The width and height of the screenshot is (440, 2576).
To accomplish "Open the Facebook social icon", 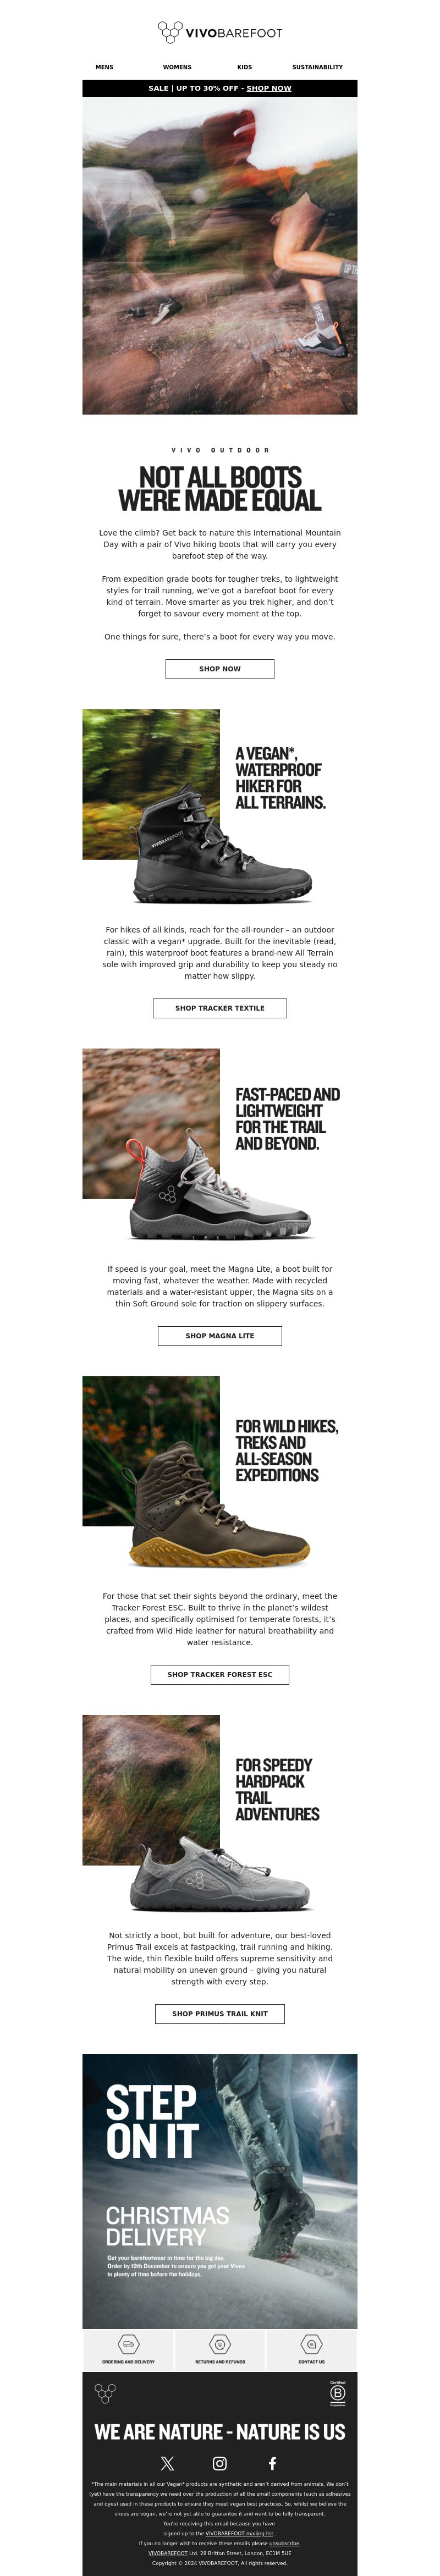I will [272, 2463].
